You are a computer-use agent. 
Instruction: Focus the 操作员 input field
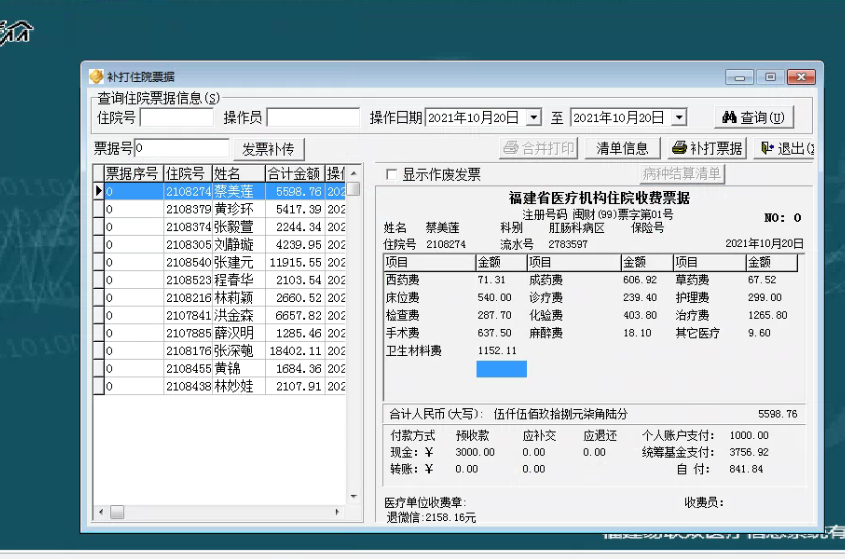(313, 117)
